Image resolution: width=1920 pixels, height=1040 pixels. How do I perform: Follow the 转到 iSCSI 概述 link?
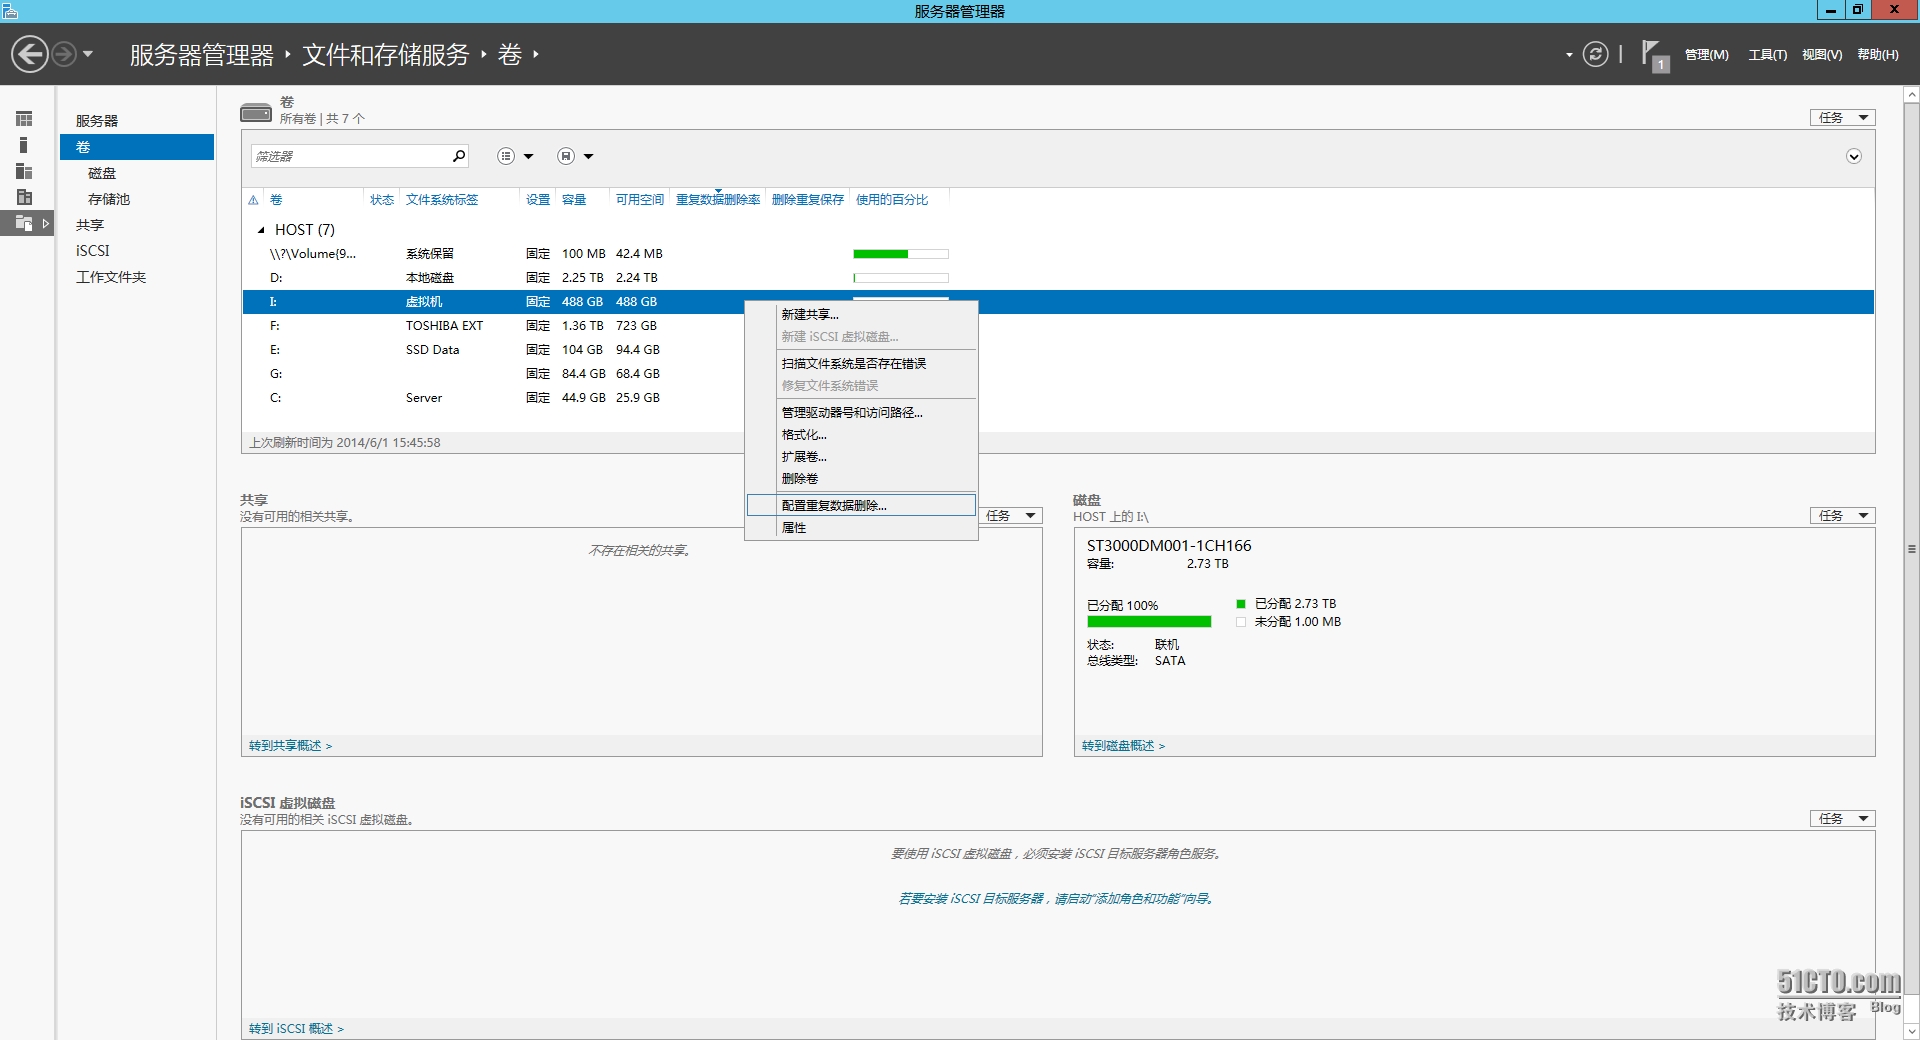pos(296,1029)
